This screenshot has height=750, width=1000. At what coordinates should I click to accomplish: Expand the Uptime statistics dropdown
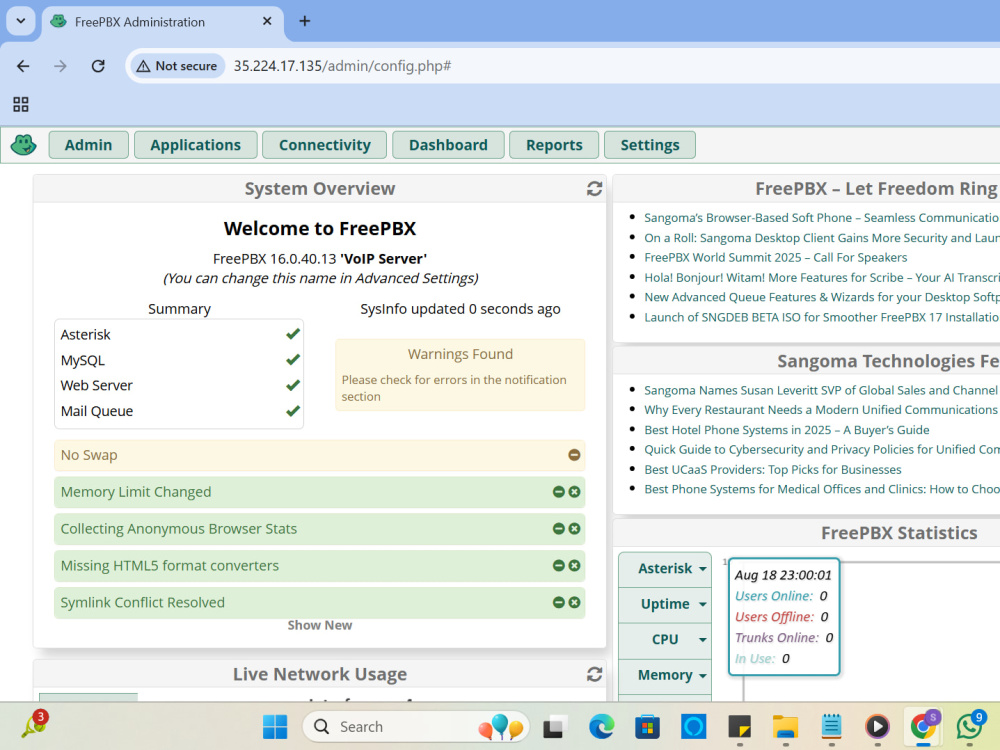point(665,604)
